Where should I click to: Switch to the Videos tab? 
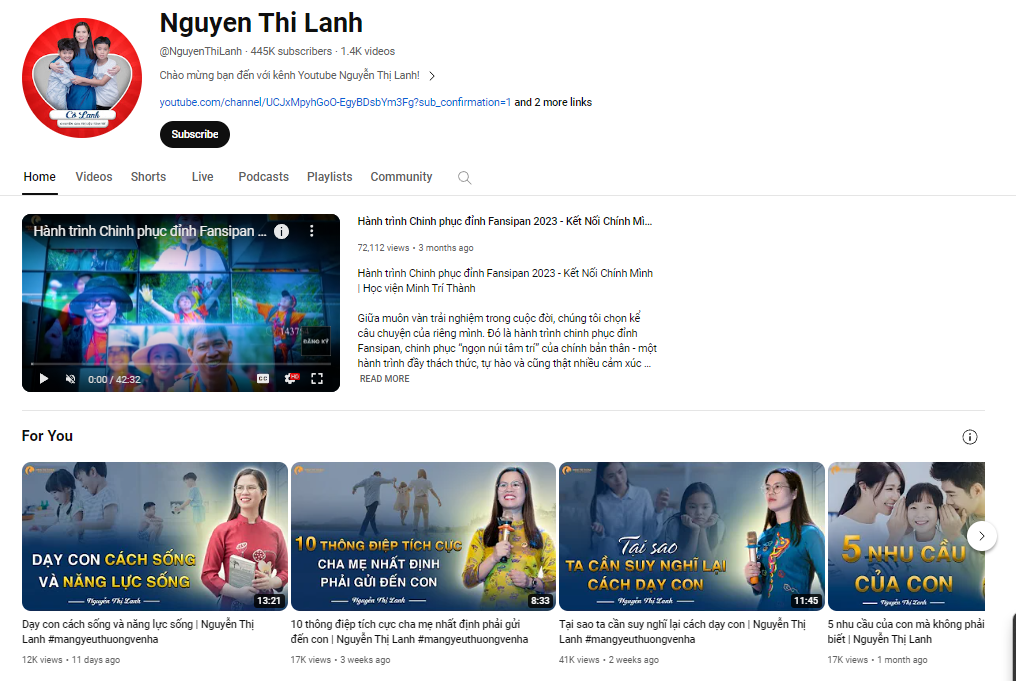coord(94,177)
